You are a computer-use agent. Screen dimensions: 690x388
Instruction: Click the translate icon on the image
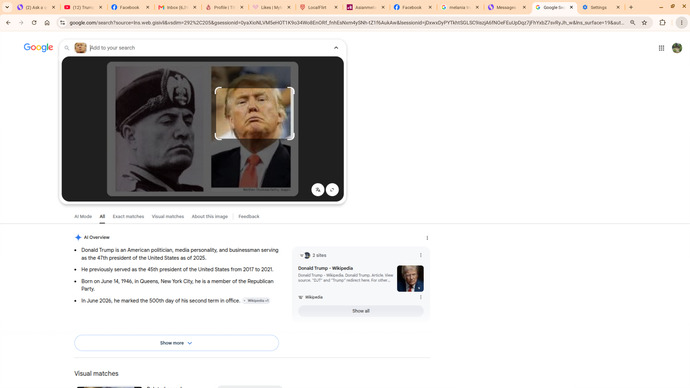pyautogui.click(x=318, y=190)
